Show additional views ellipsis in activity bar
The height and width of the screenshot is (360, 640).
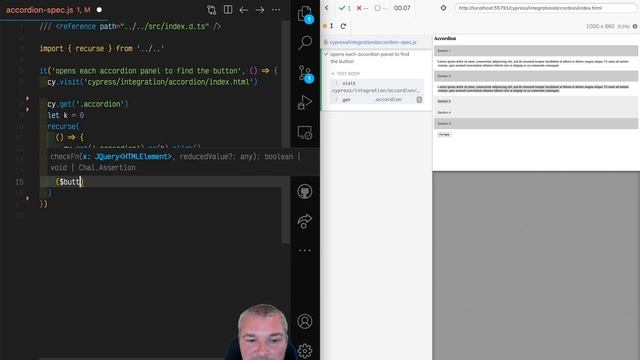point(304,250)
